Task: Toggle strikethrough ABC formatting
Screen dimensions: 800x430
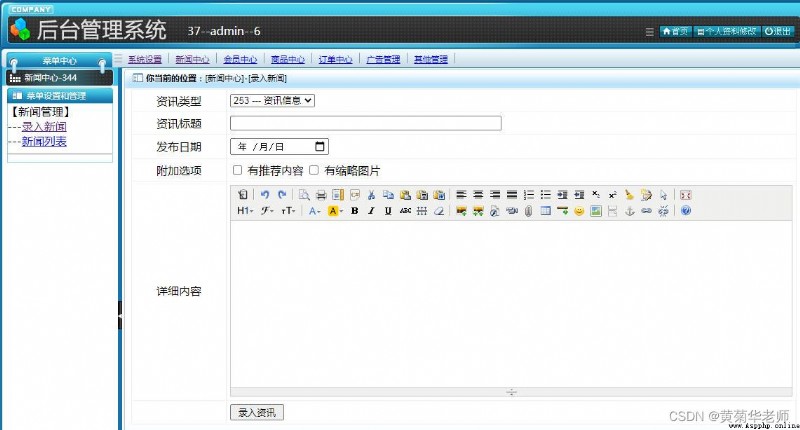Action: point(405,211)
